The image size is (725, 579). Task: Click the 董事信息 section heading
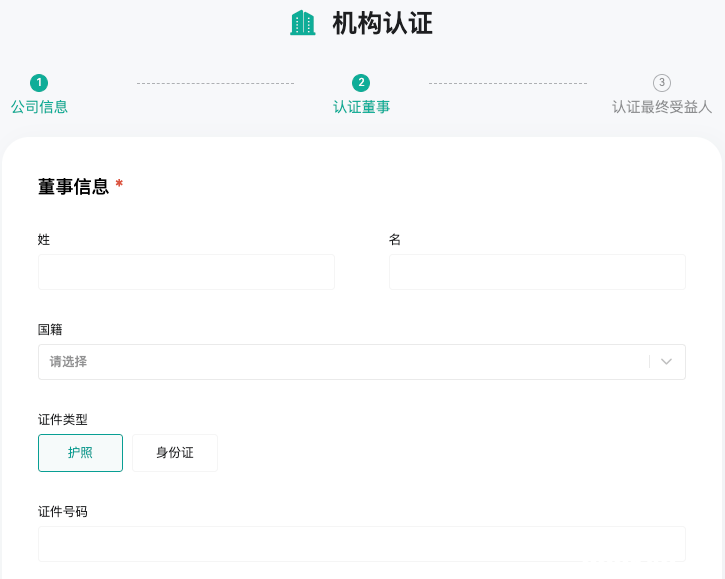(73, 186)
